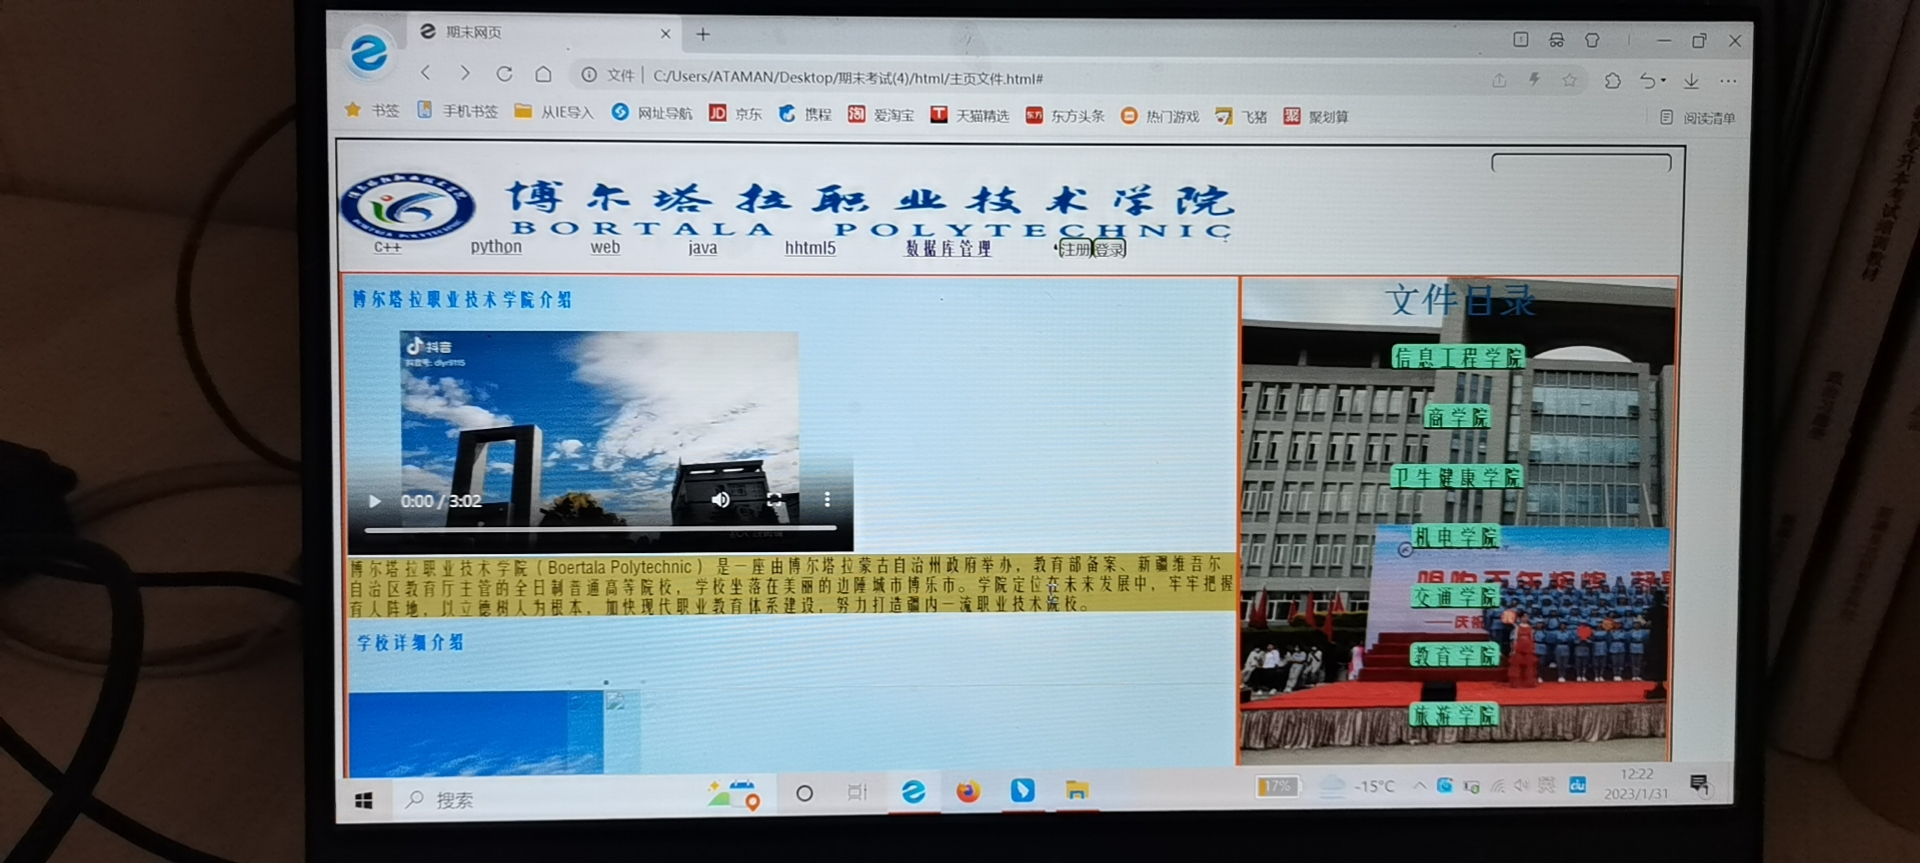Open the 机电学院 directory button
Viewport: 1920px width, 863px height.
click(x=1455, y=537)
